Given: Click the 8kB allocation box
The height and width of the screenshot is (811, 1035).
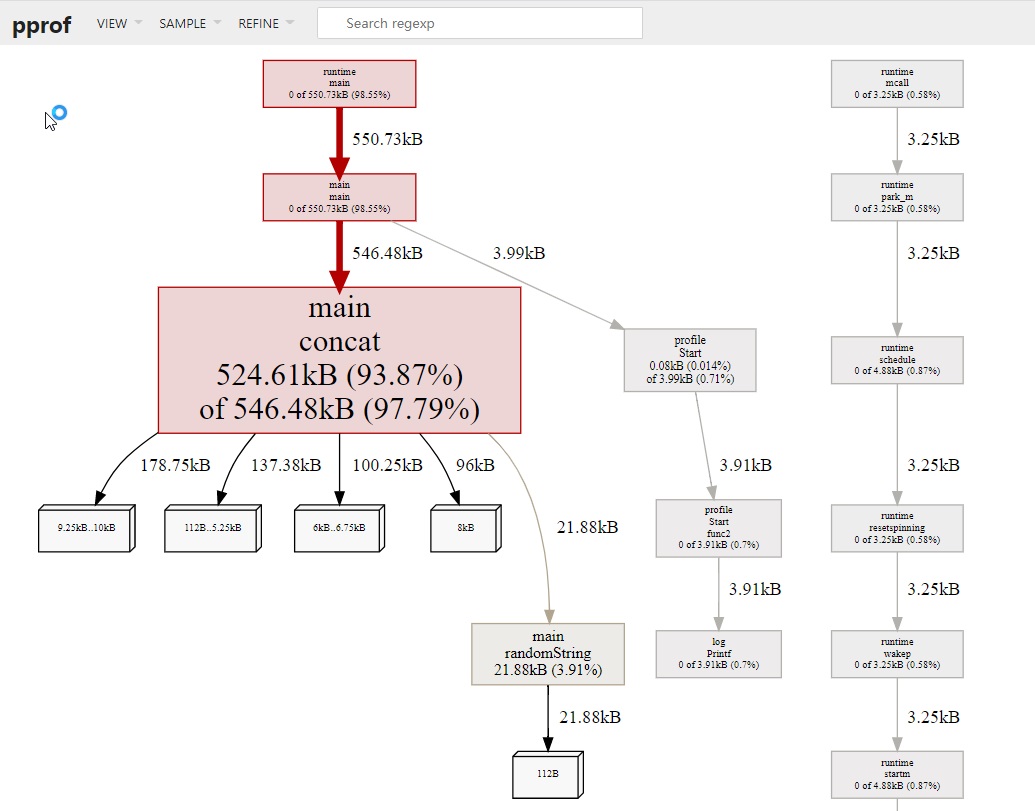Looking at the screenshot, I should click(465, 528).
